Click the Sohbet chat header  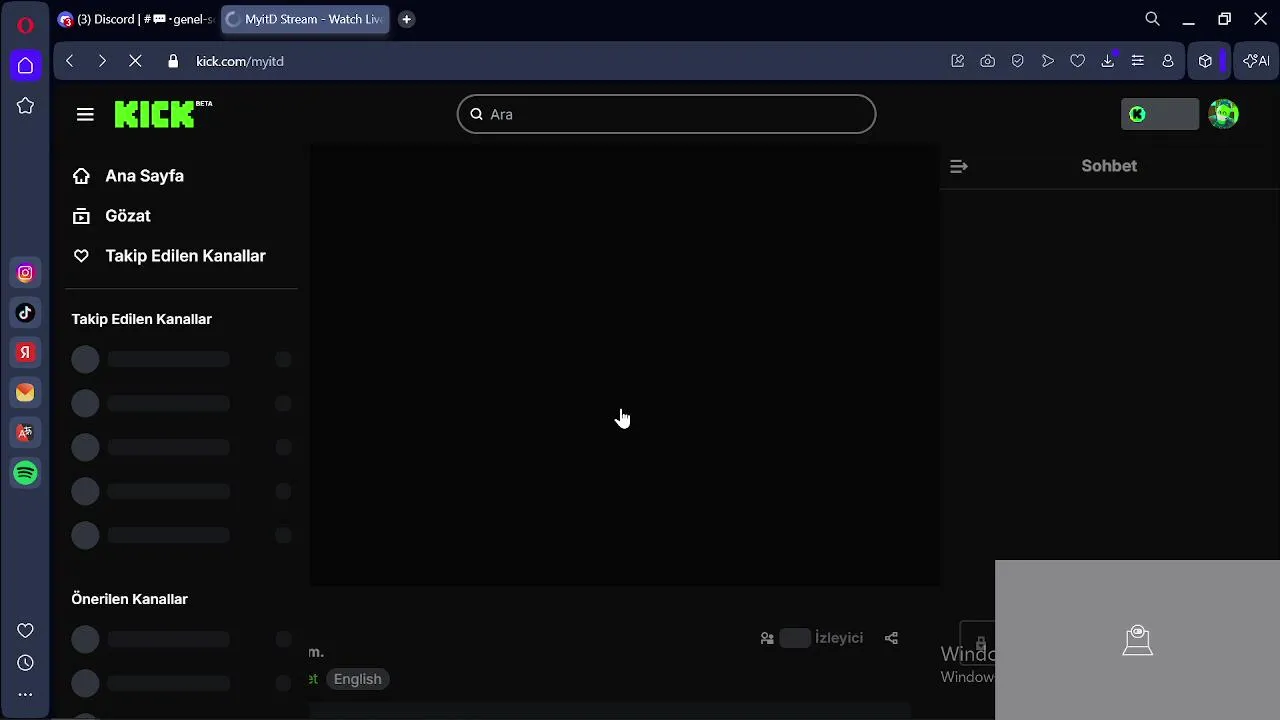(1109, 166)
